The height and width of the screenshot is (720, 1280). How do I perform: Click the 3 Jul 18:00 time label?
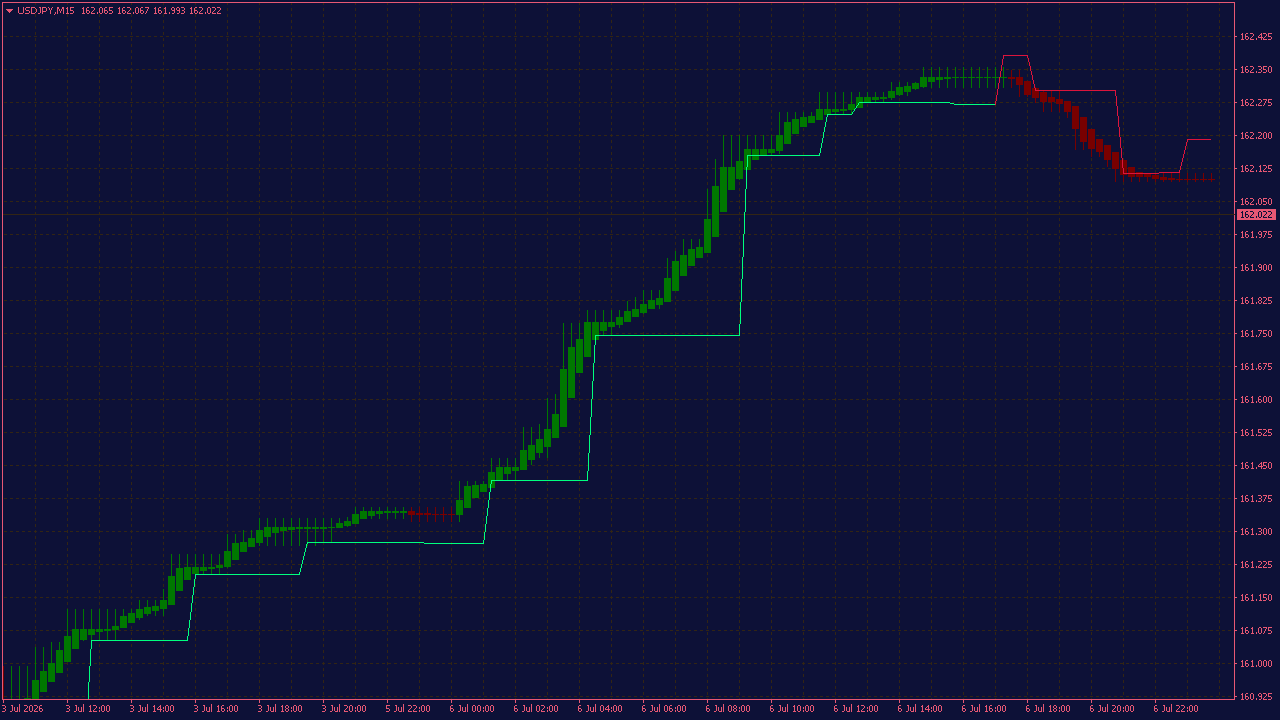[280, 709]
